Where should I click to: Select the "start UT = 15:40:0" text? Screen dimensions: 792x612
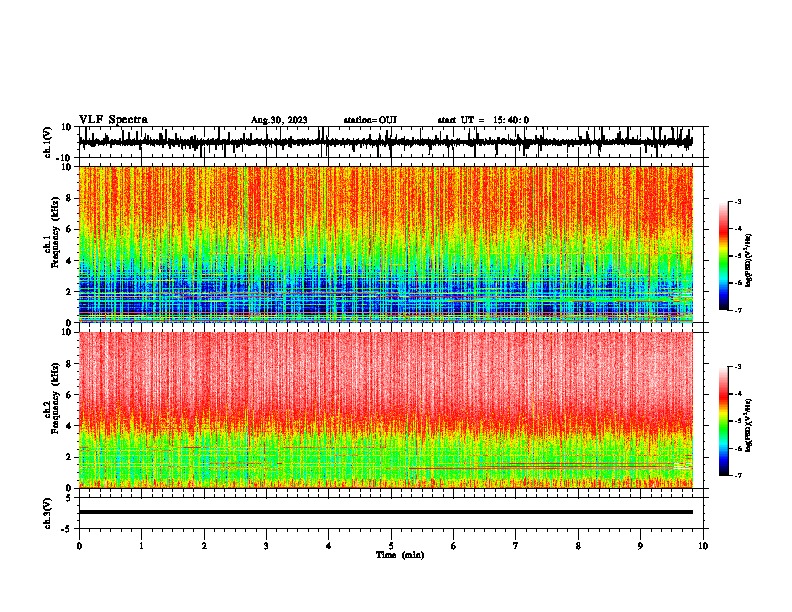(483, 120)
